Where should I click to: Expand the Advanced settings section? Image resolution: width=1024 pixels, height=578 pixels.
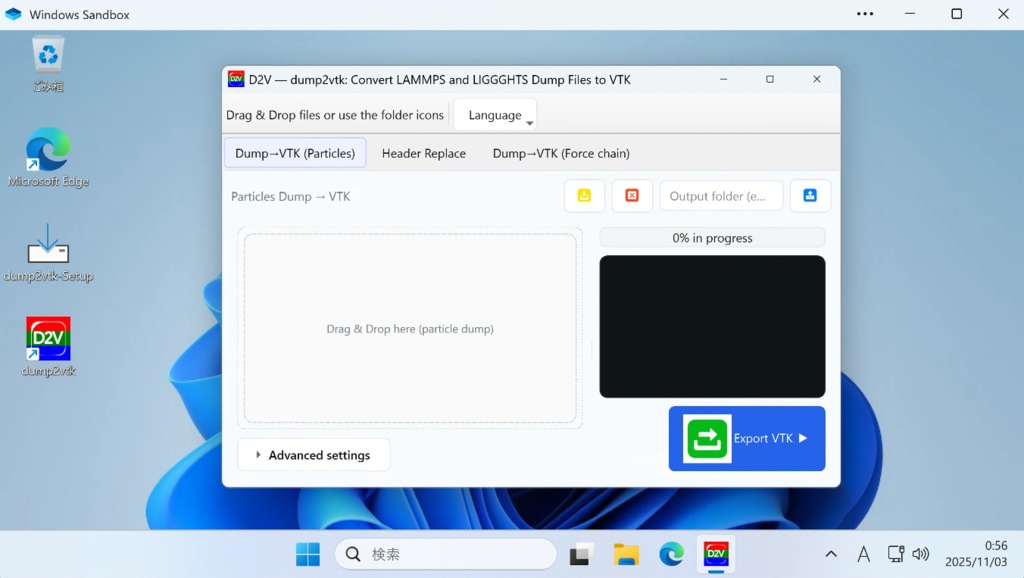click(313, 454)
